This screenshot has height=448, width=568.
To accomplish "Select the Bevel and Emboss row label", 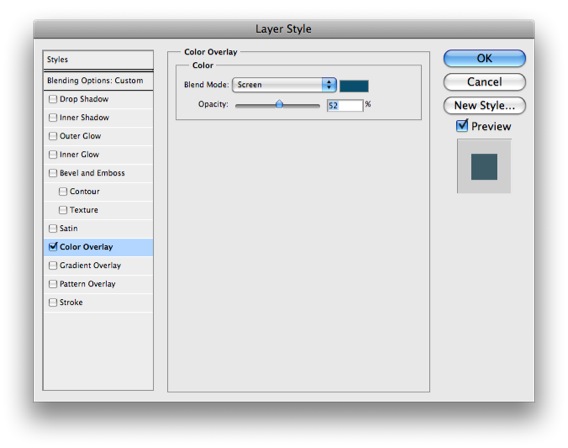I will [92, 173].
